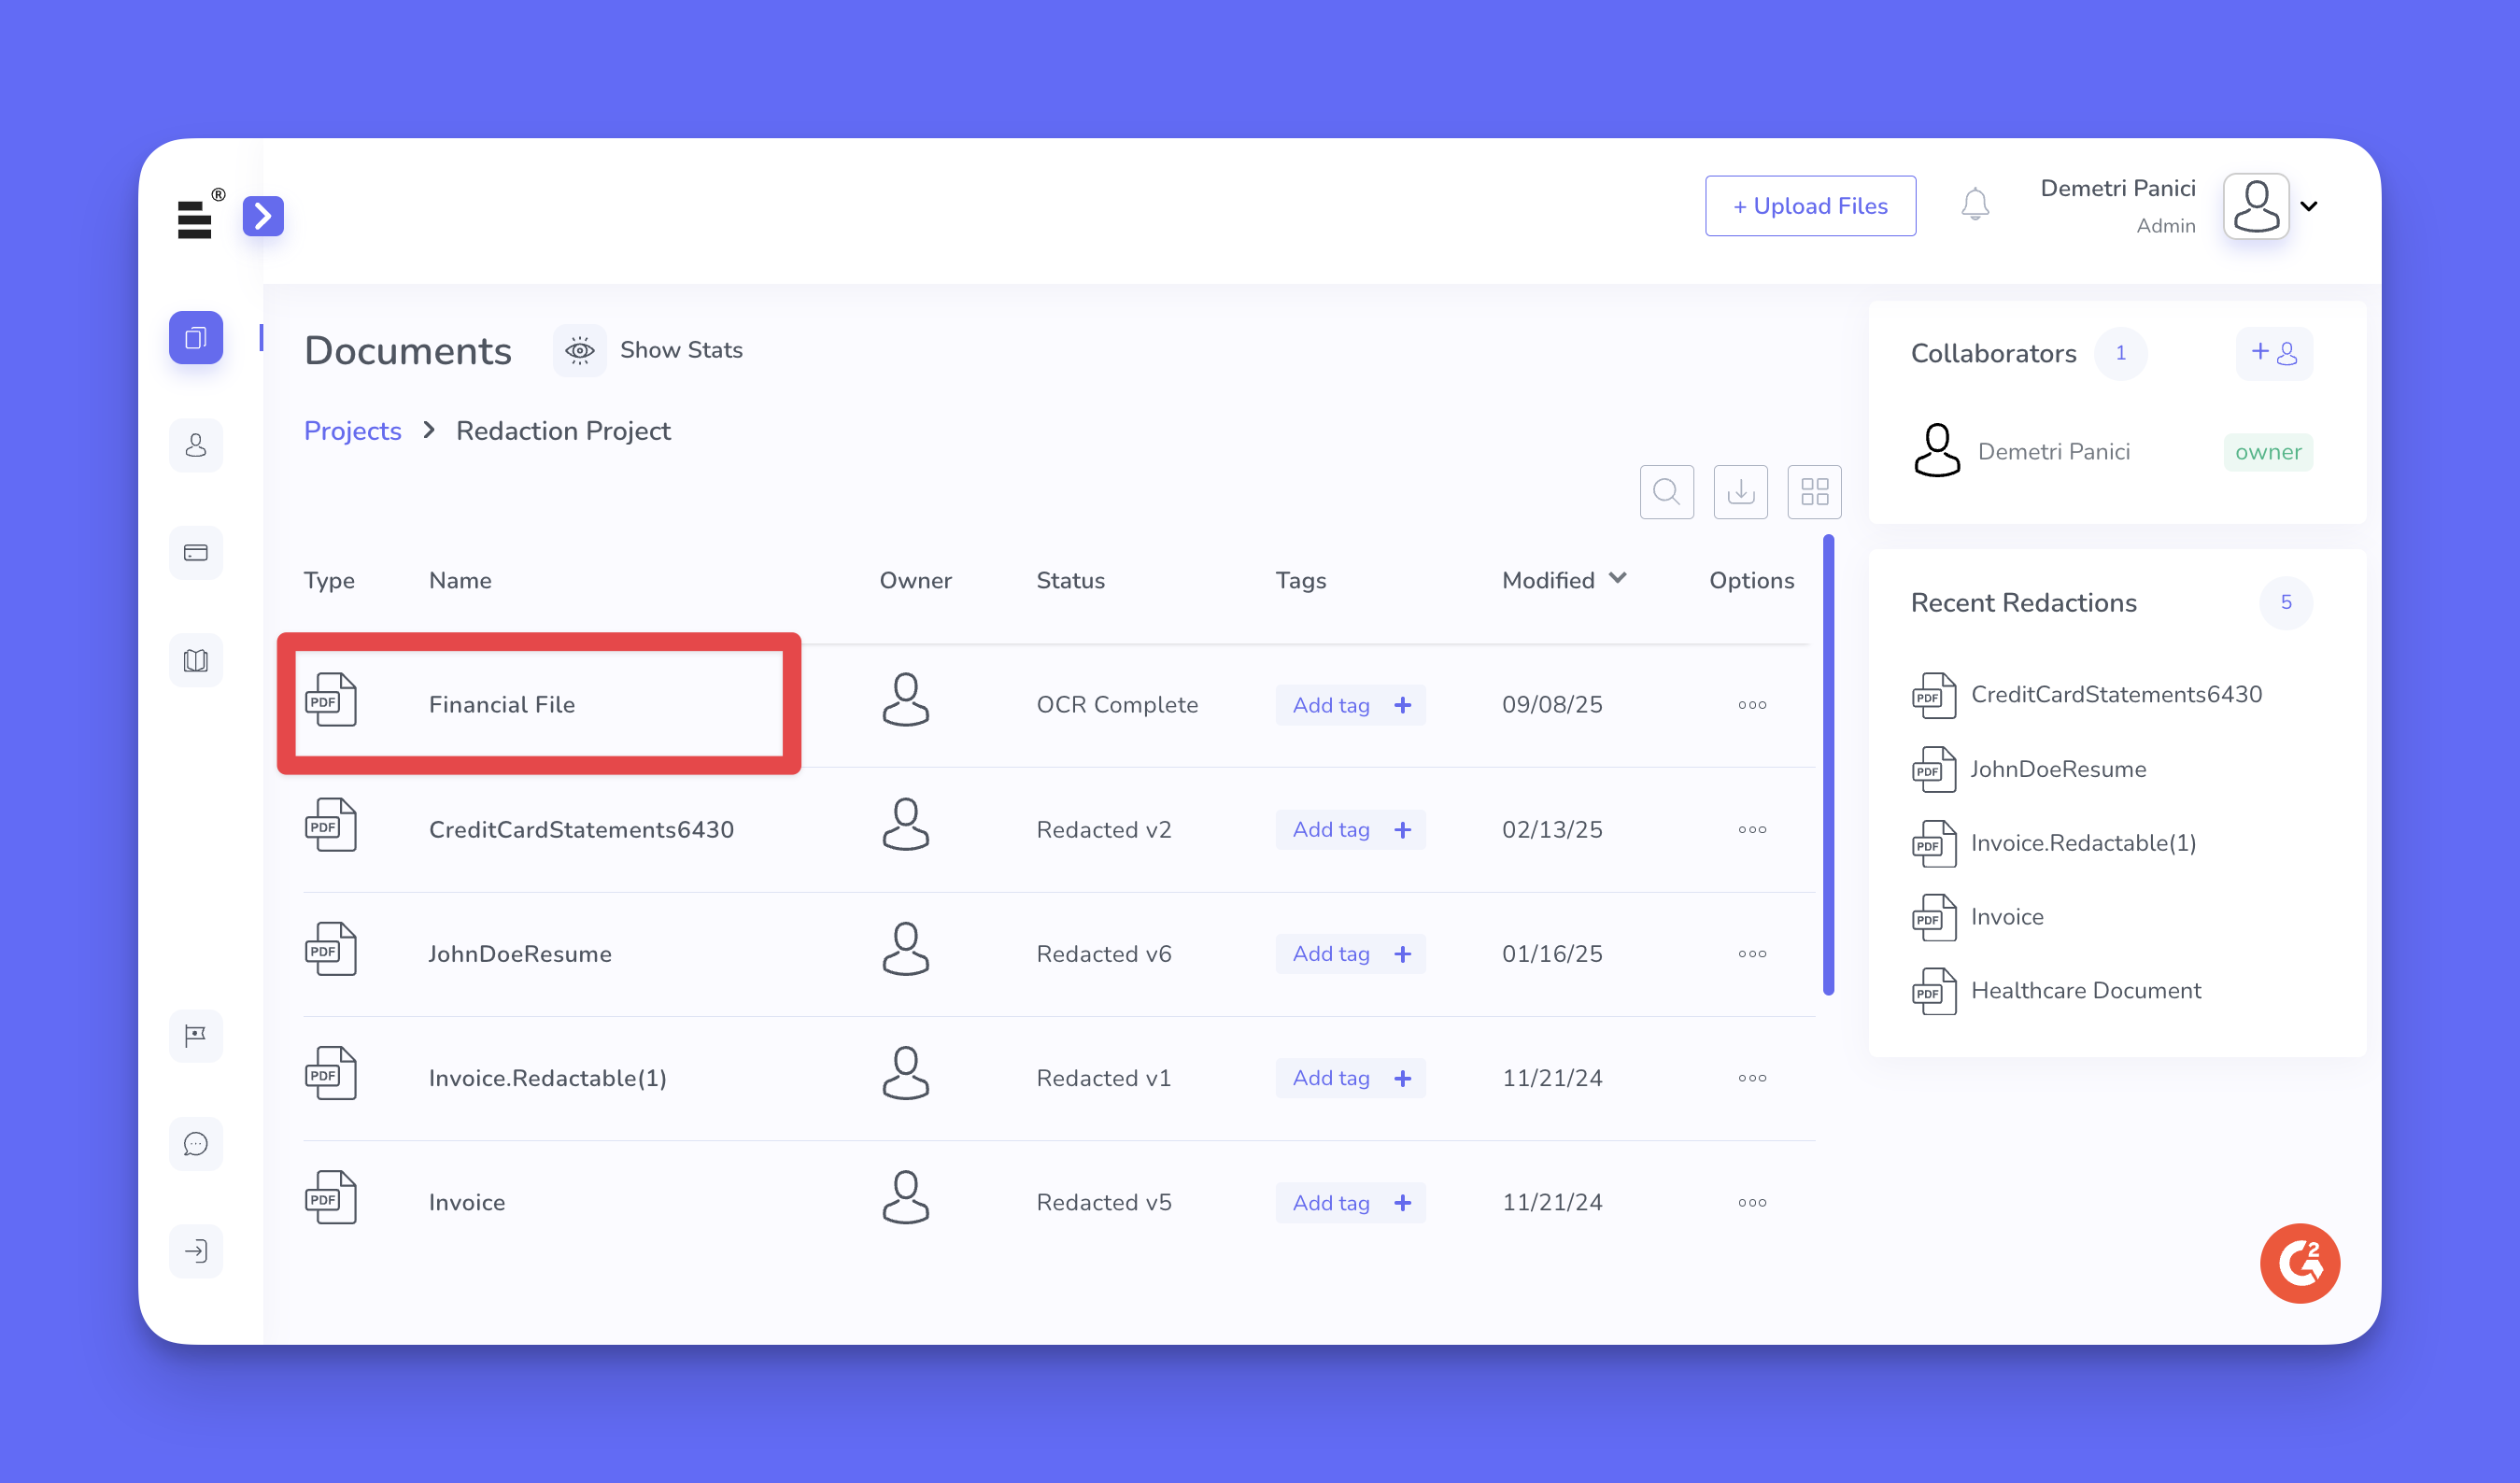This screenshot has width=2520, height=1483.
Task: Open options menu for JohnDoeResume row
Action: click(1751, 954)
